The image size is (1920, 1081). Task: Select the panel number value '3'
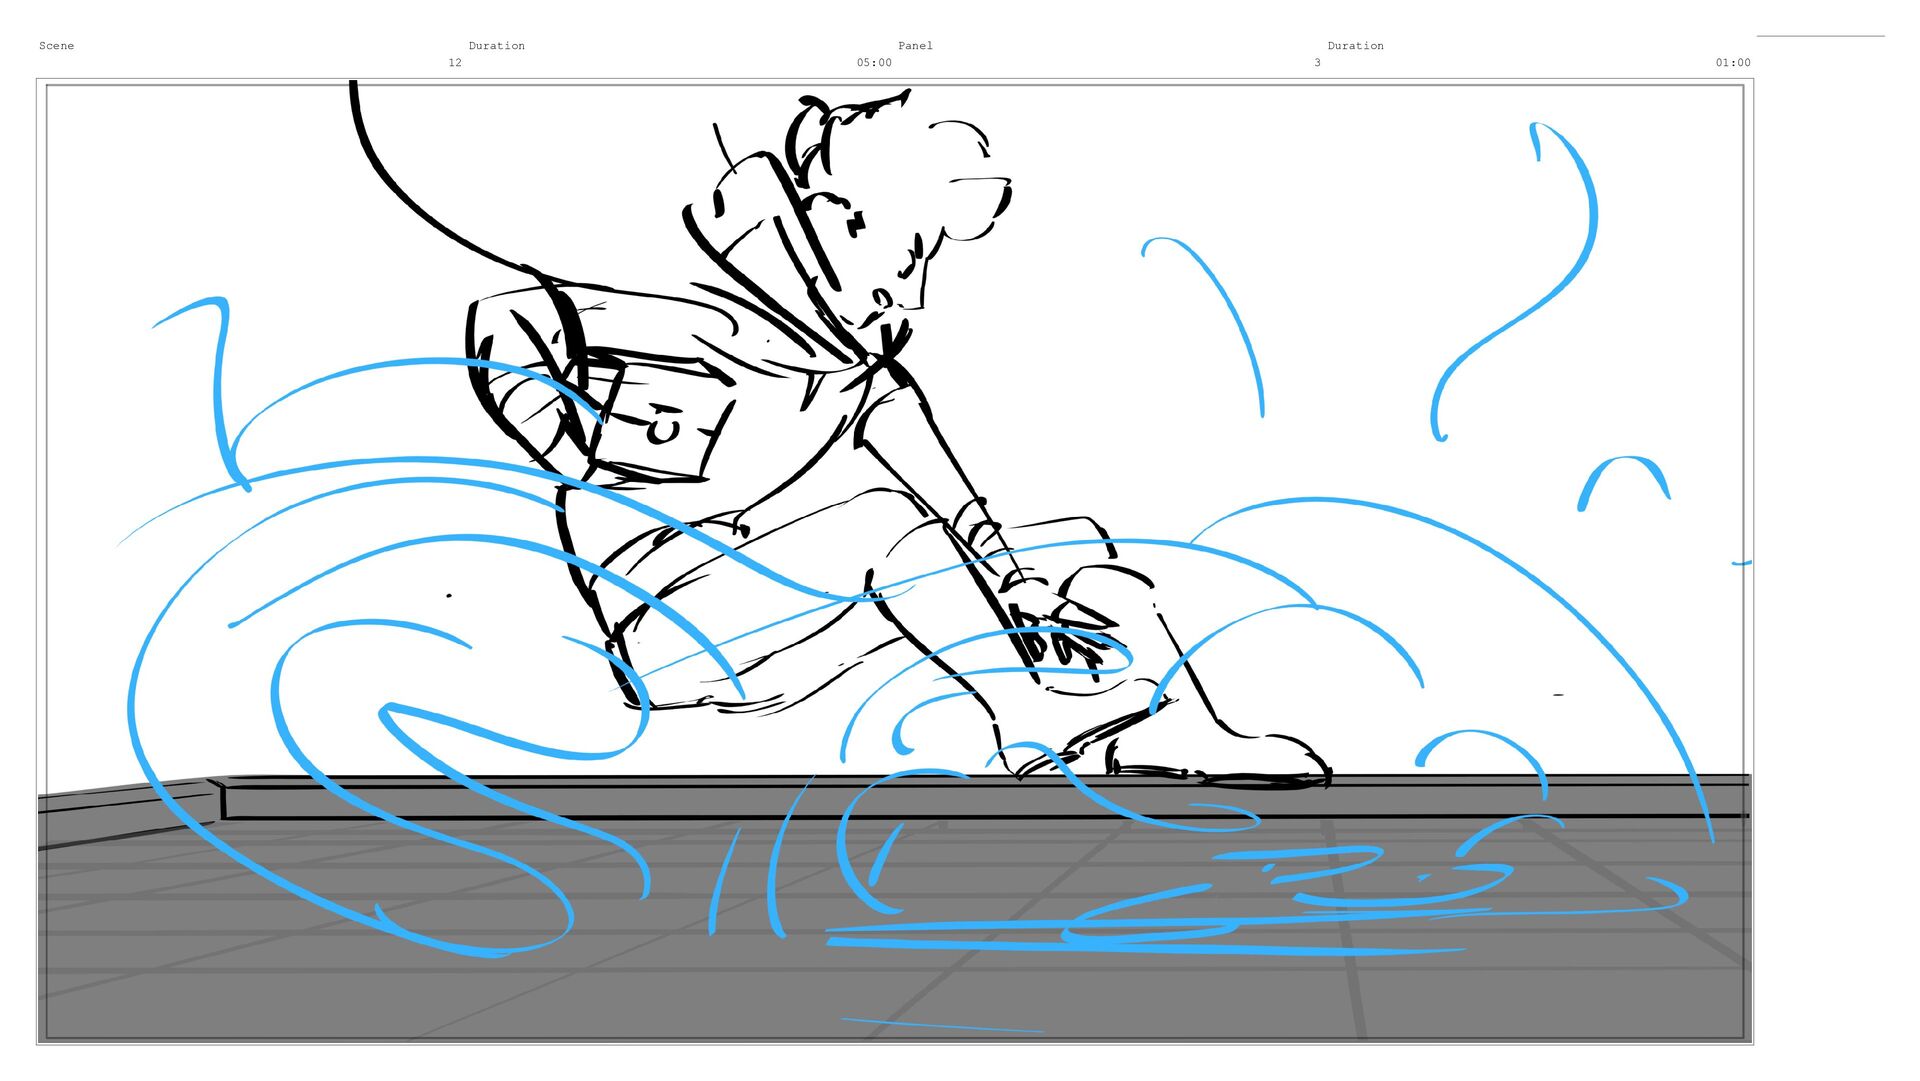(1317, 63)
